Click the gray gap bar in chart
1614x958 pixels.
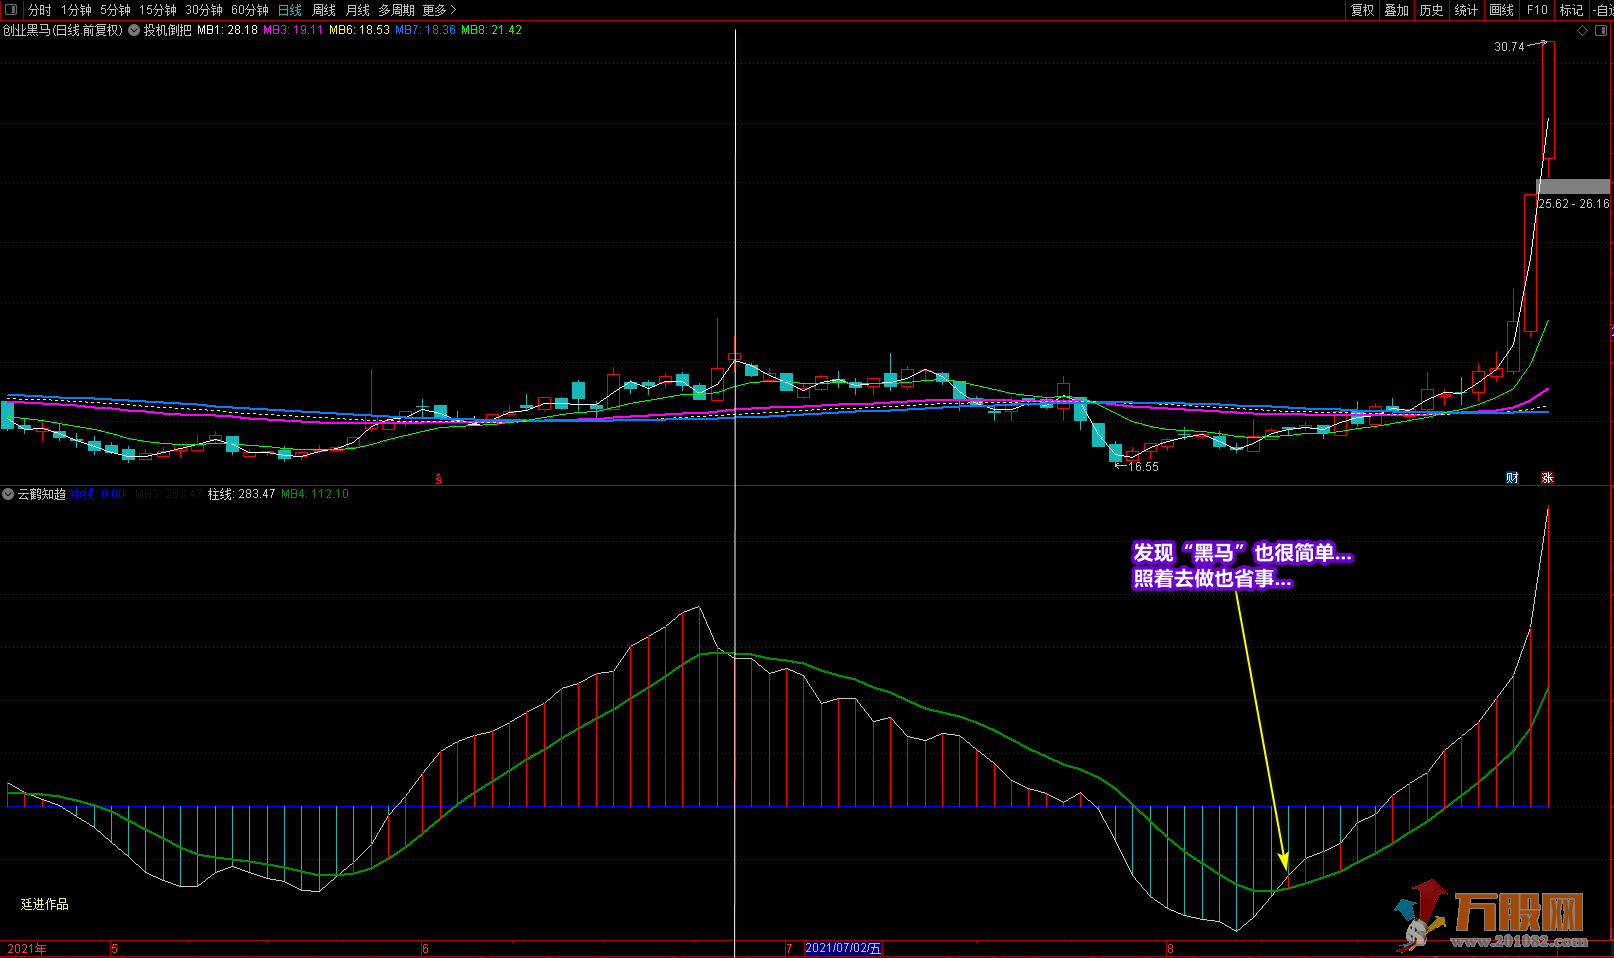point(1573,187)
